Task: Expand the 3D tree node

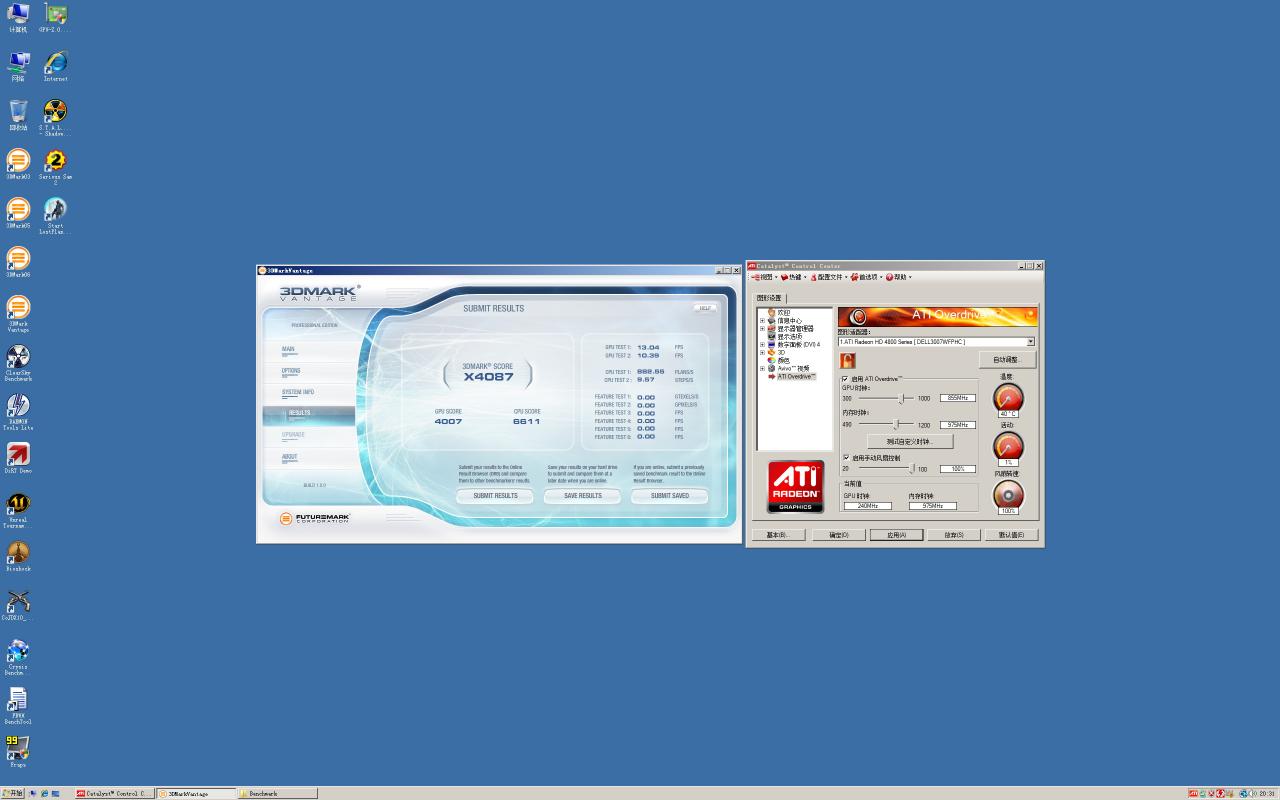Action: click(762, 353)
